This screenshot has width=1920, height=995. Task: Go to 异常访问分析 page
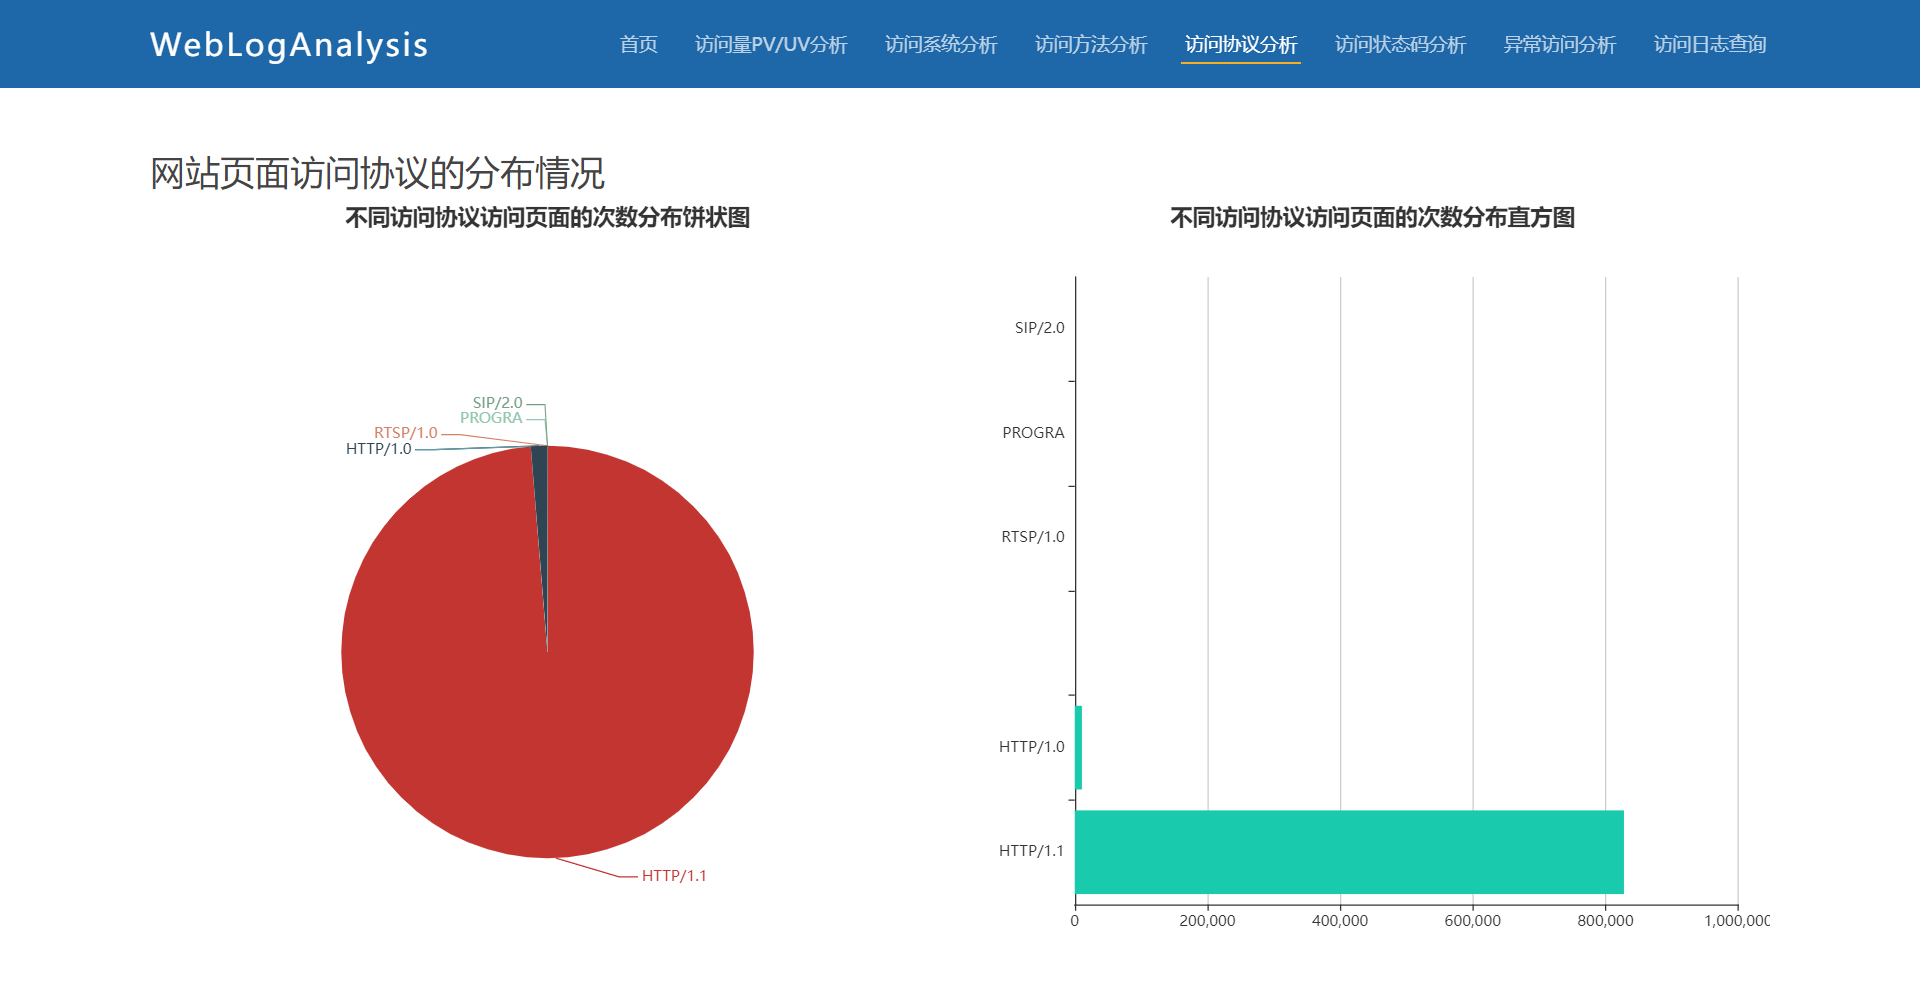point(1560,44)
